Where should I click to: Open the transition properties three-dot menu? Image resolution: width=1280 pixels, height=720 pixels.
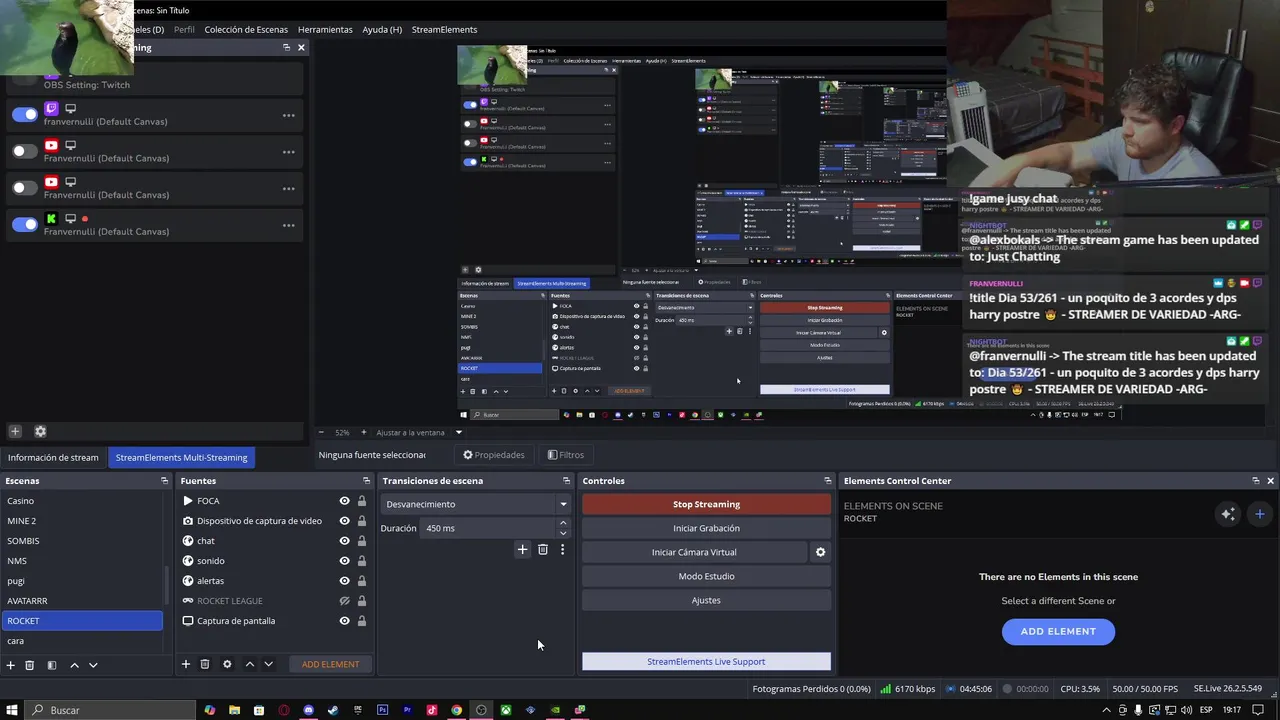click(562, 549)
